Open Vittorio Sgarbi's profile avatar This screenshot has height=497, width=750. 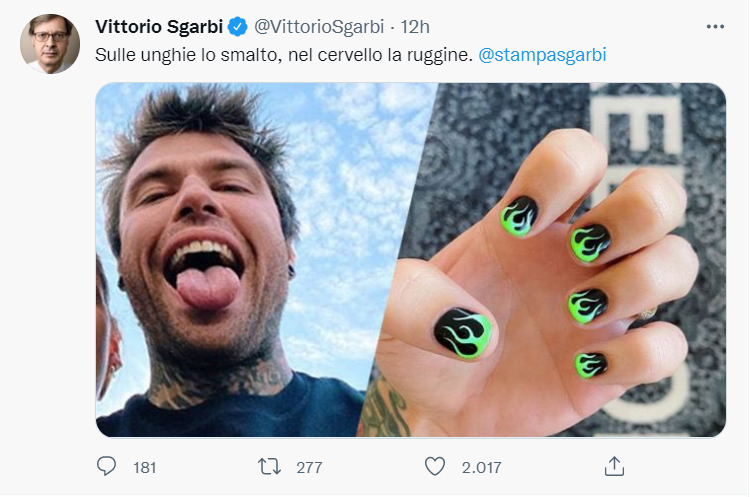point(49,44)
